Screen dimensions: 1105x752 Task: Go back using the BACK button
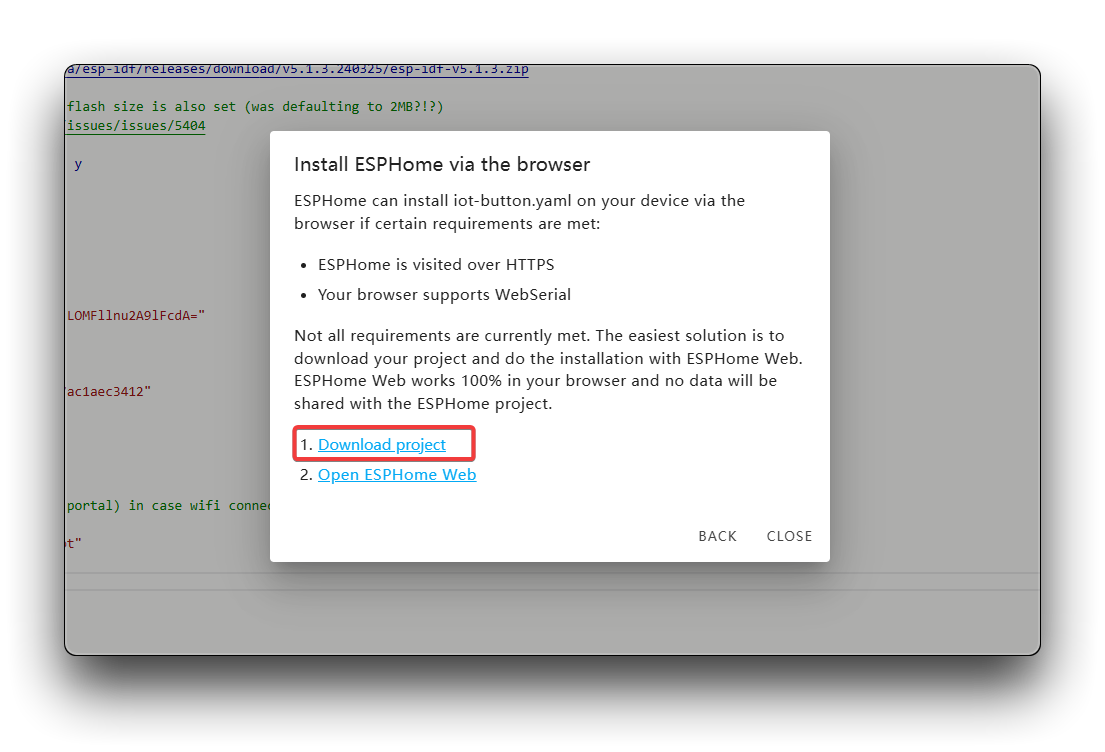coord(717,536)
